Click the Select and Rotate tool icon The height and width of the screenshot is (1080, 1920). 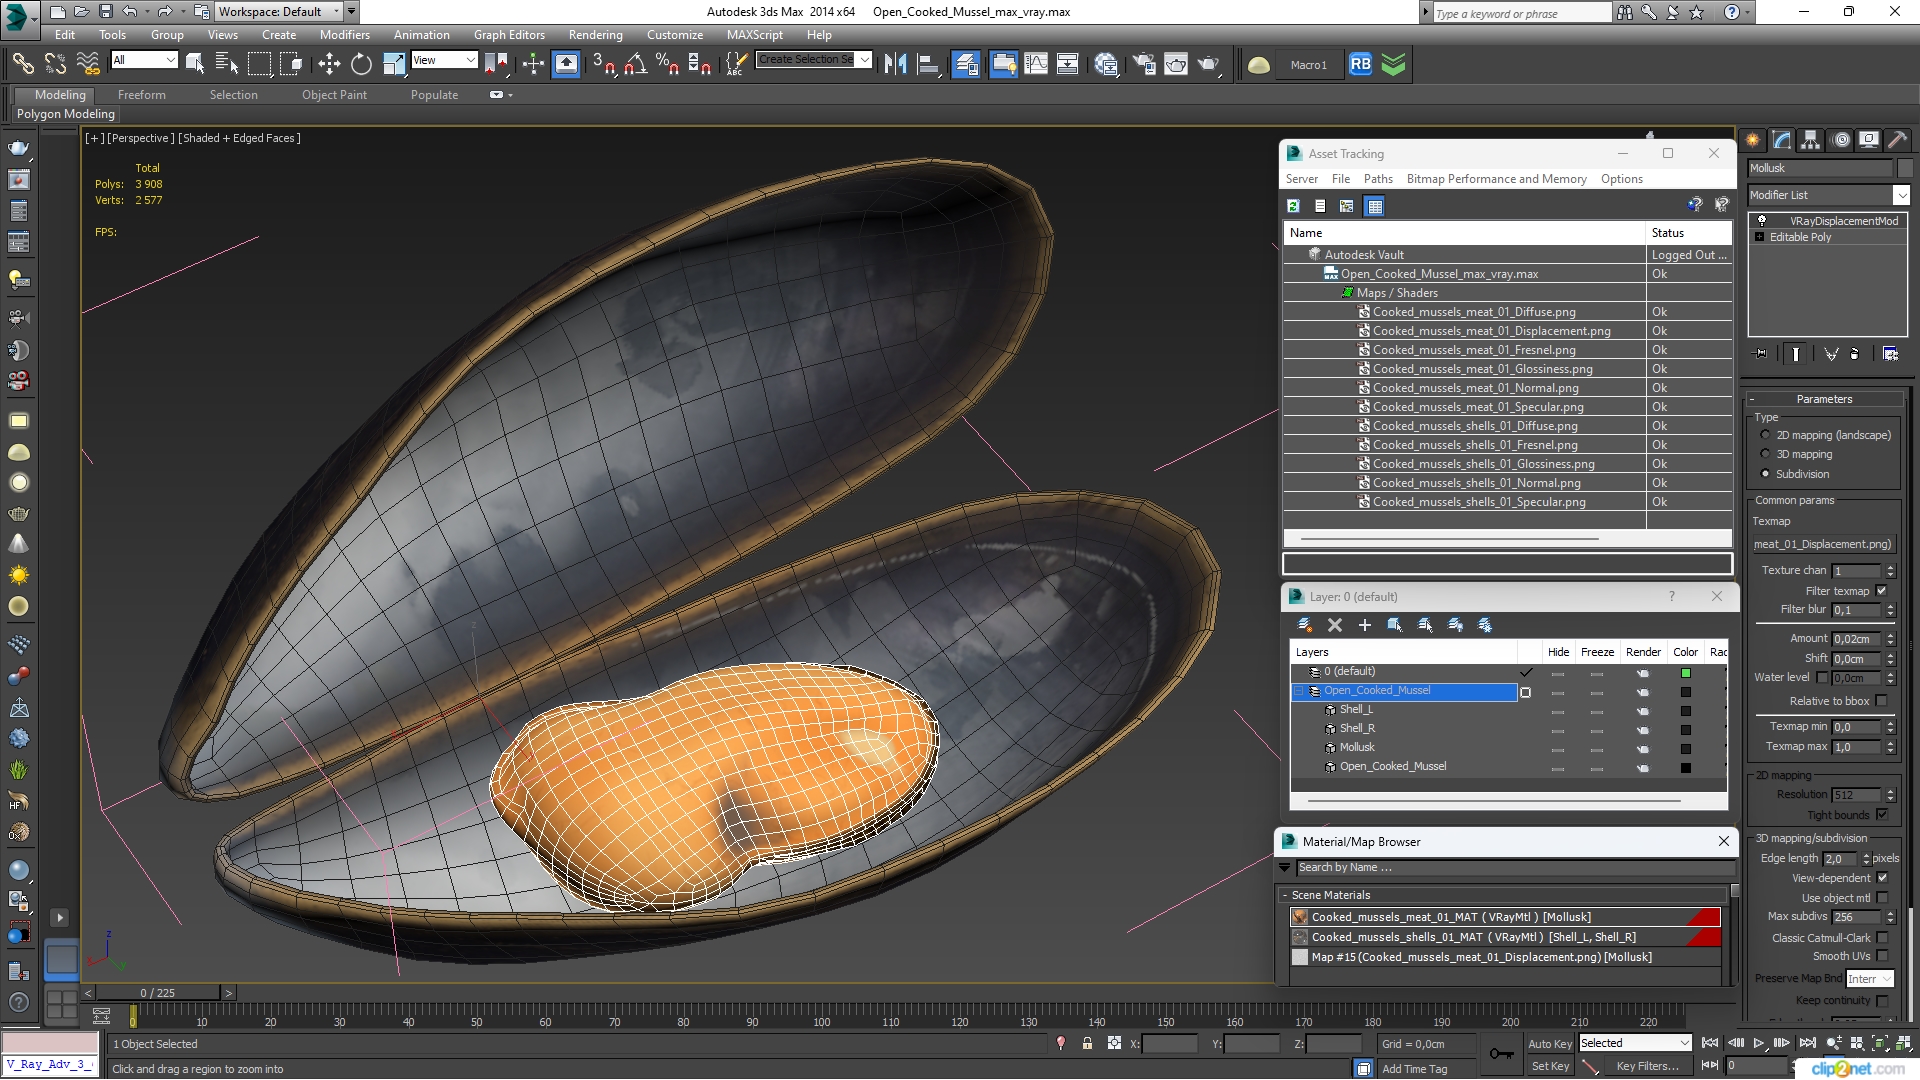point(361,65)
